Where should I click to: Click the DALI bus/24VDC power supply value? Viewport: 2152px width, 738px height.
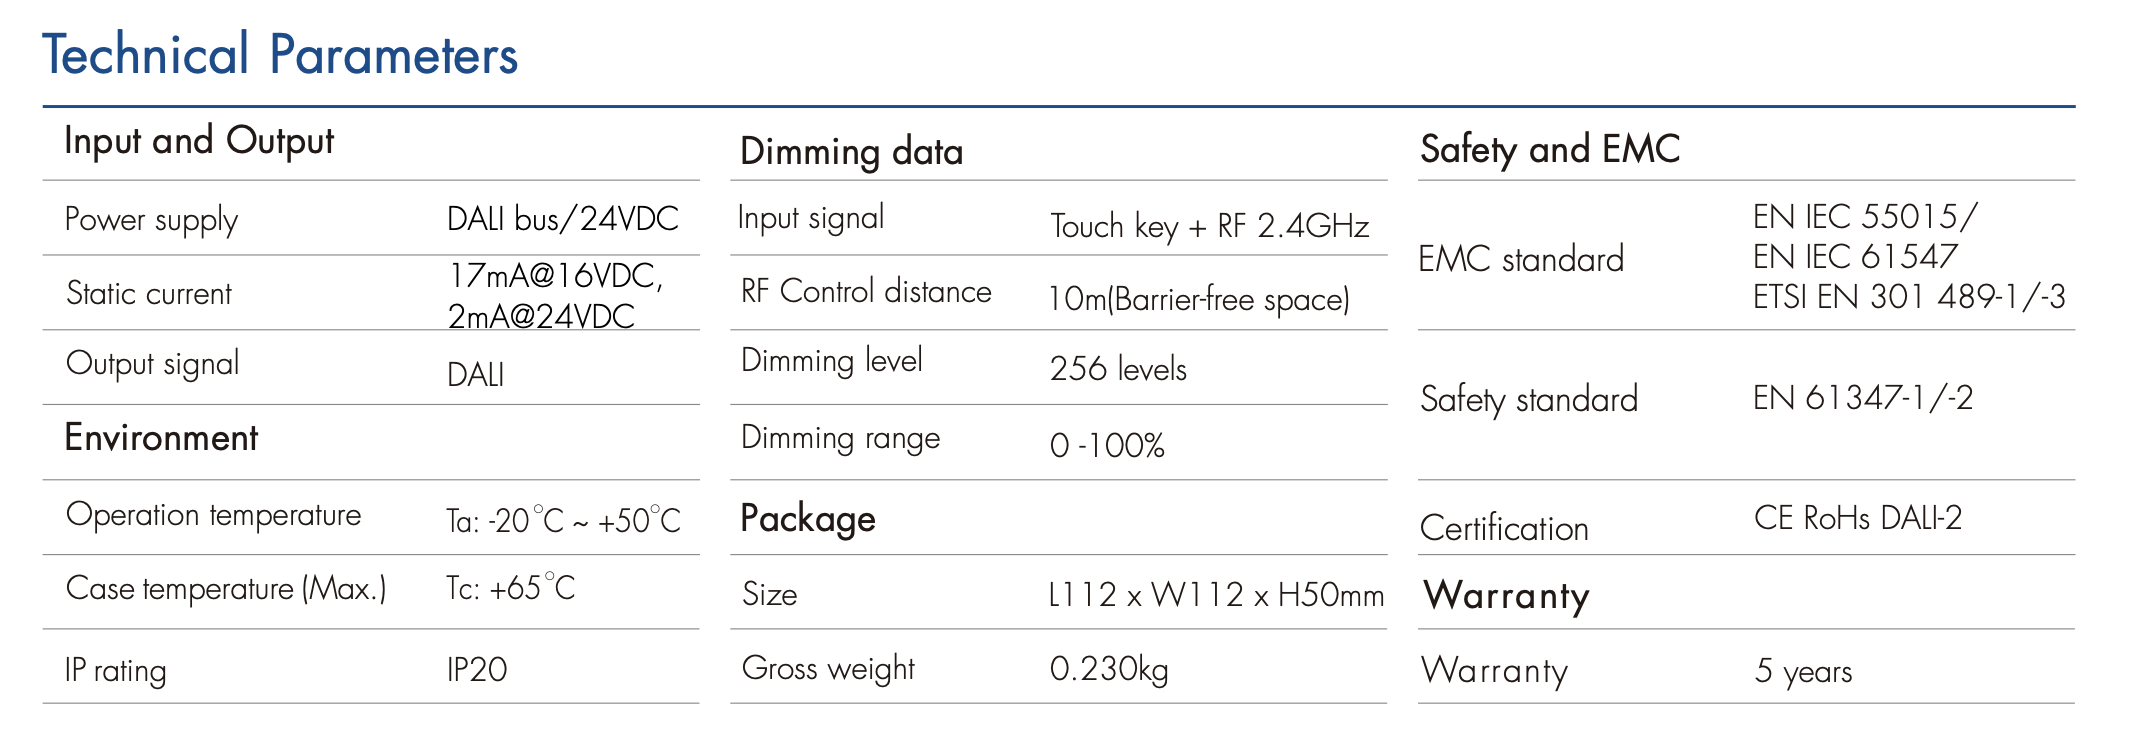click(x=562, y=219)
